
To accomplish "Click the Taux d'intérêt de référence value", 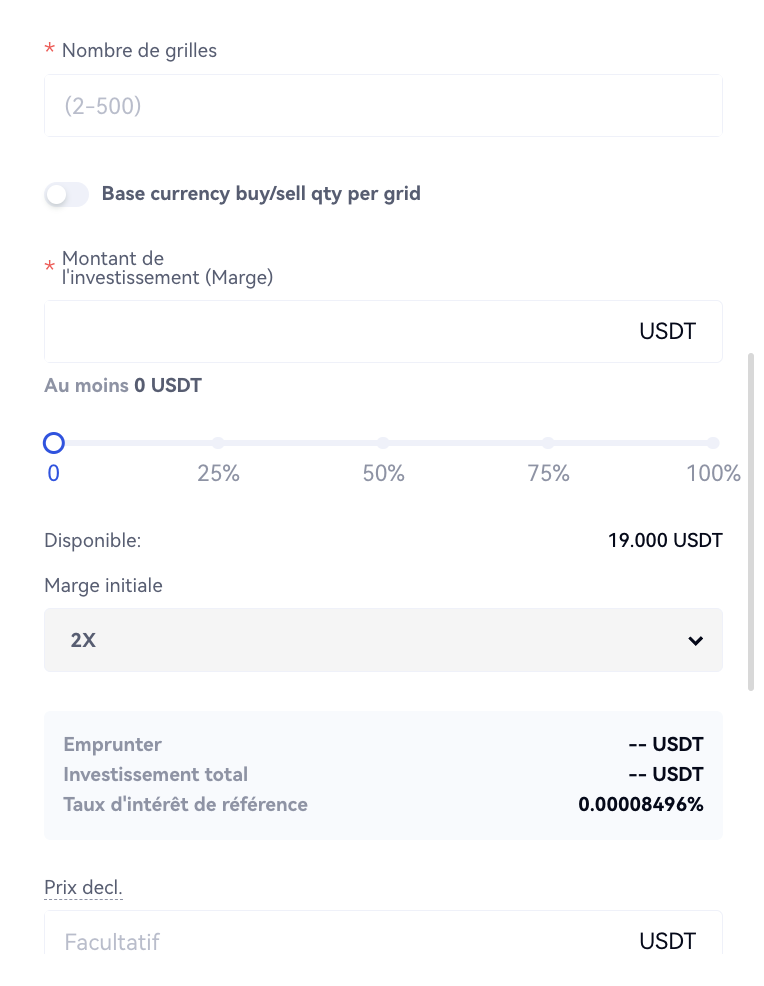I will tap(641, 804).
